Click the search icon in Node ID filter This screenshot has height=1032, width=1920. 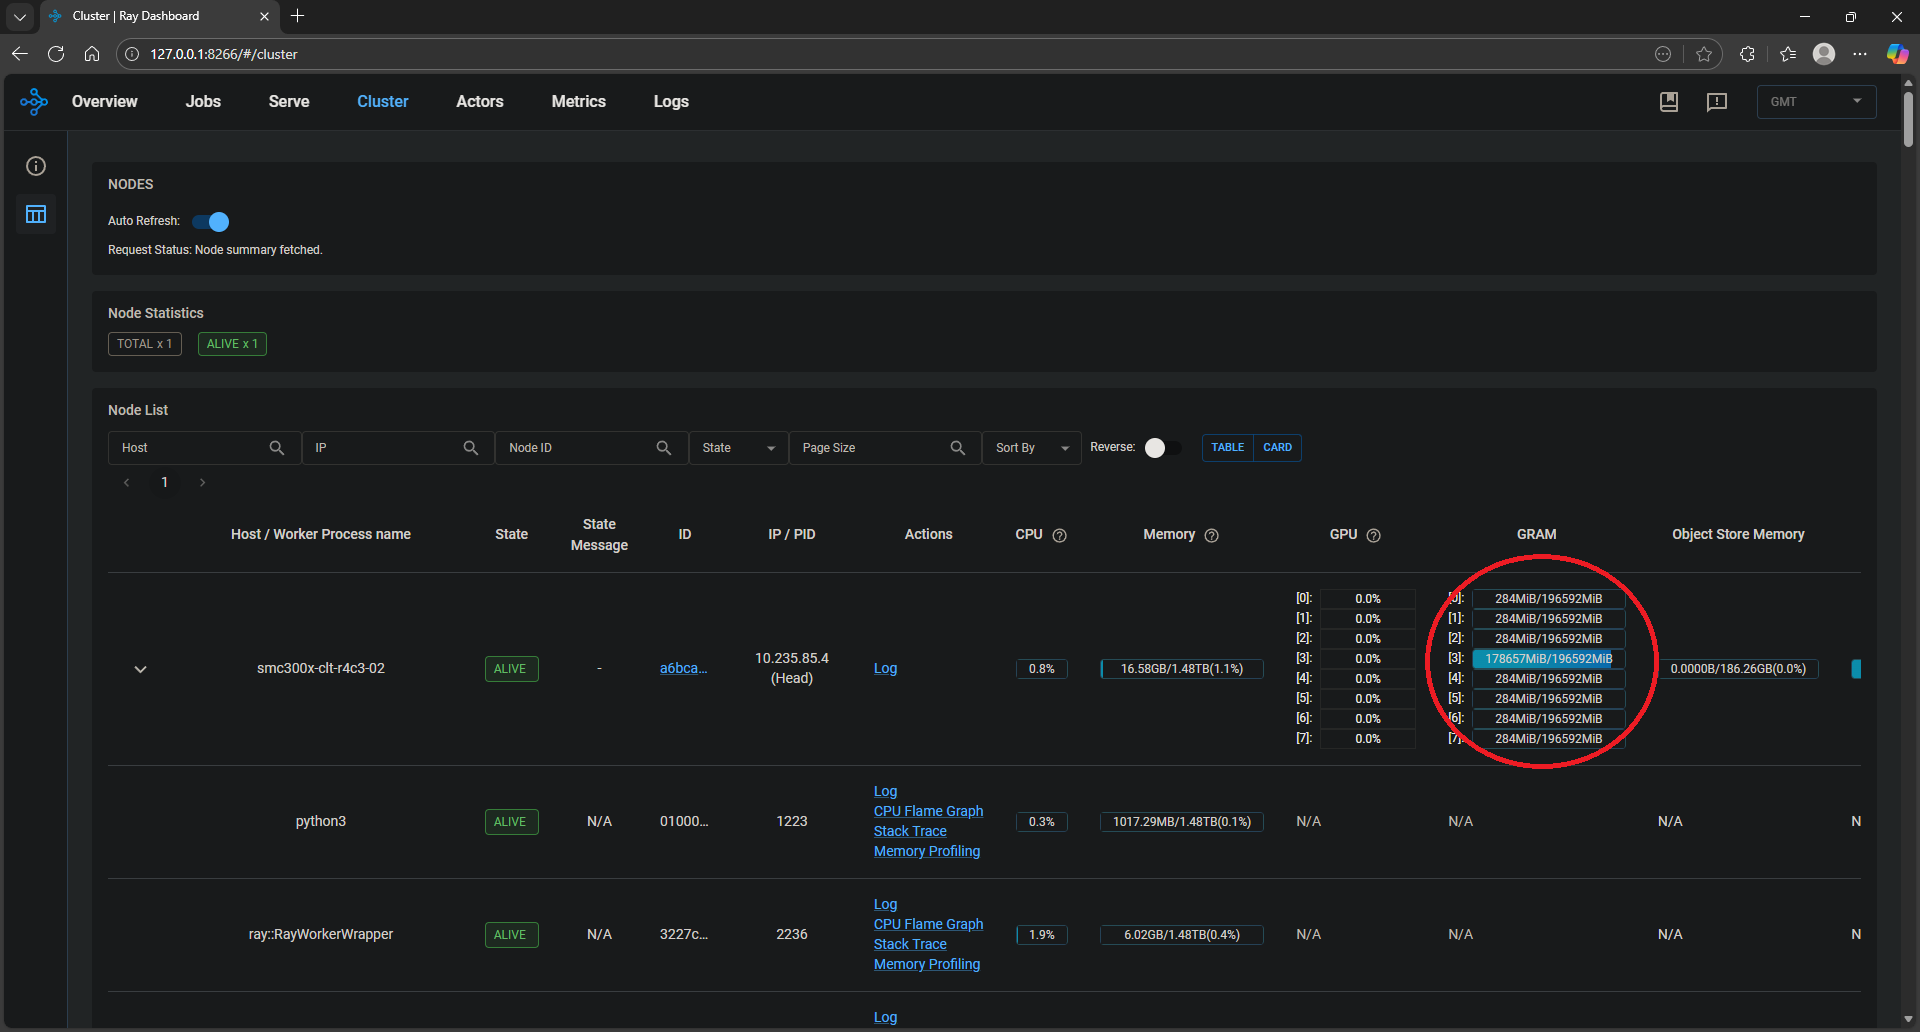pyautogui.click(x=664, y=447)
